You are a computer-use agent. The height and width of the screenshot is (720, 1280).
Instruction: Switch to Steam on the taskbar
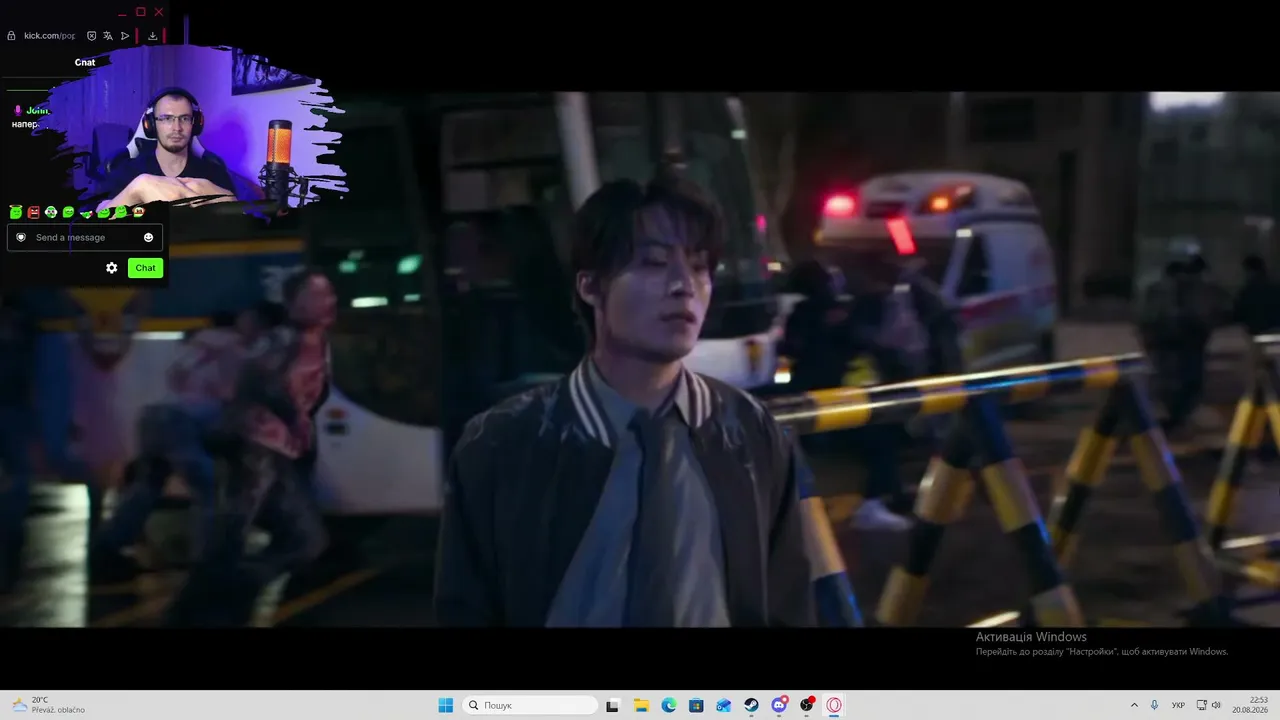pos(751,705)
